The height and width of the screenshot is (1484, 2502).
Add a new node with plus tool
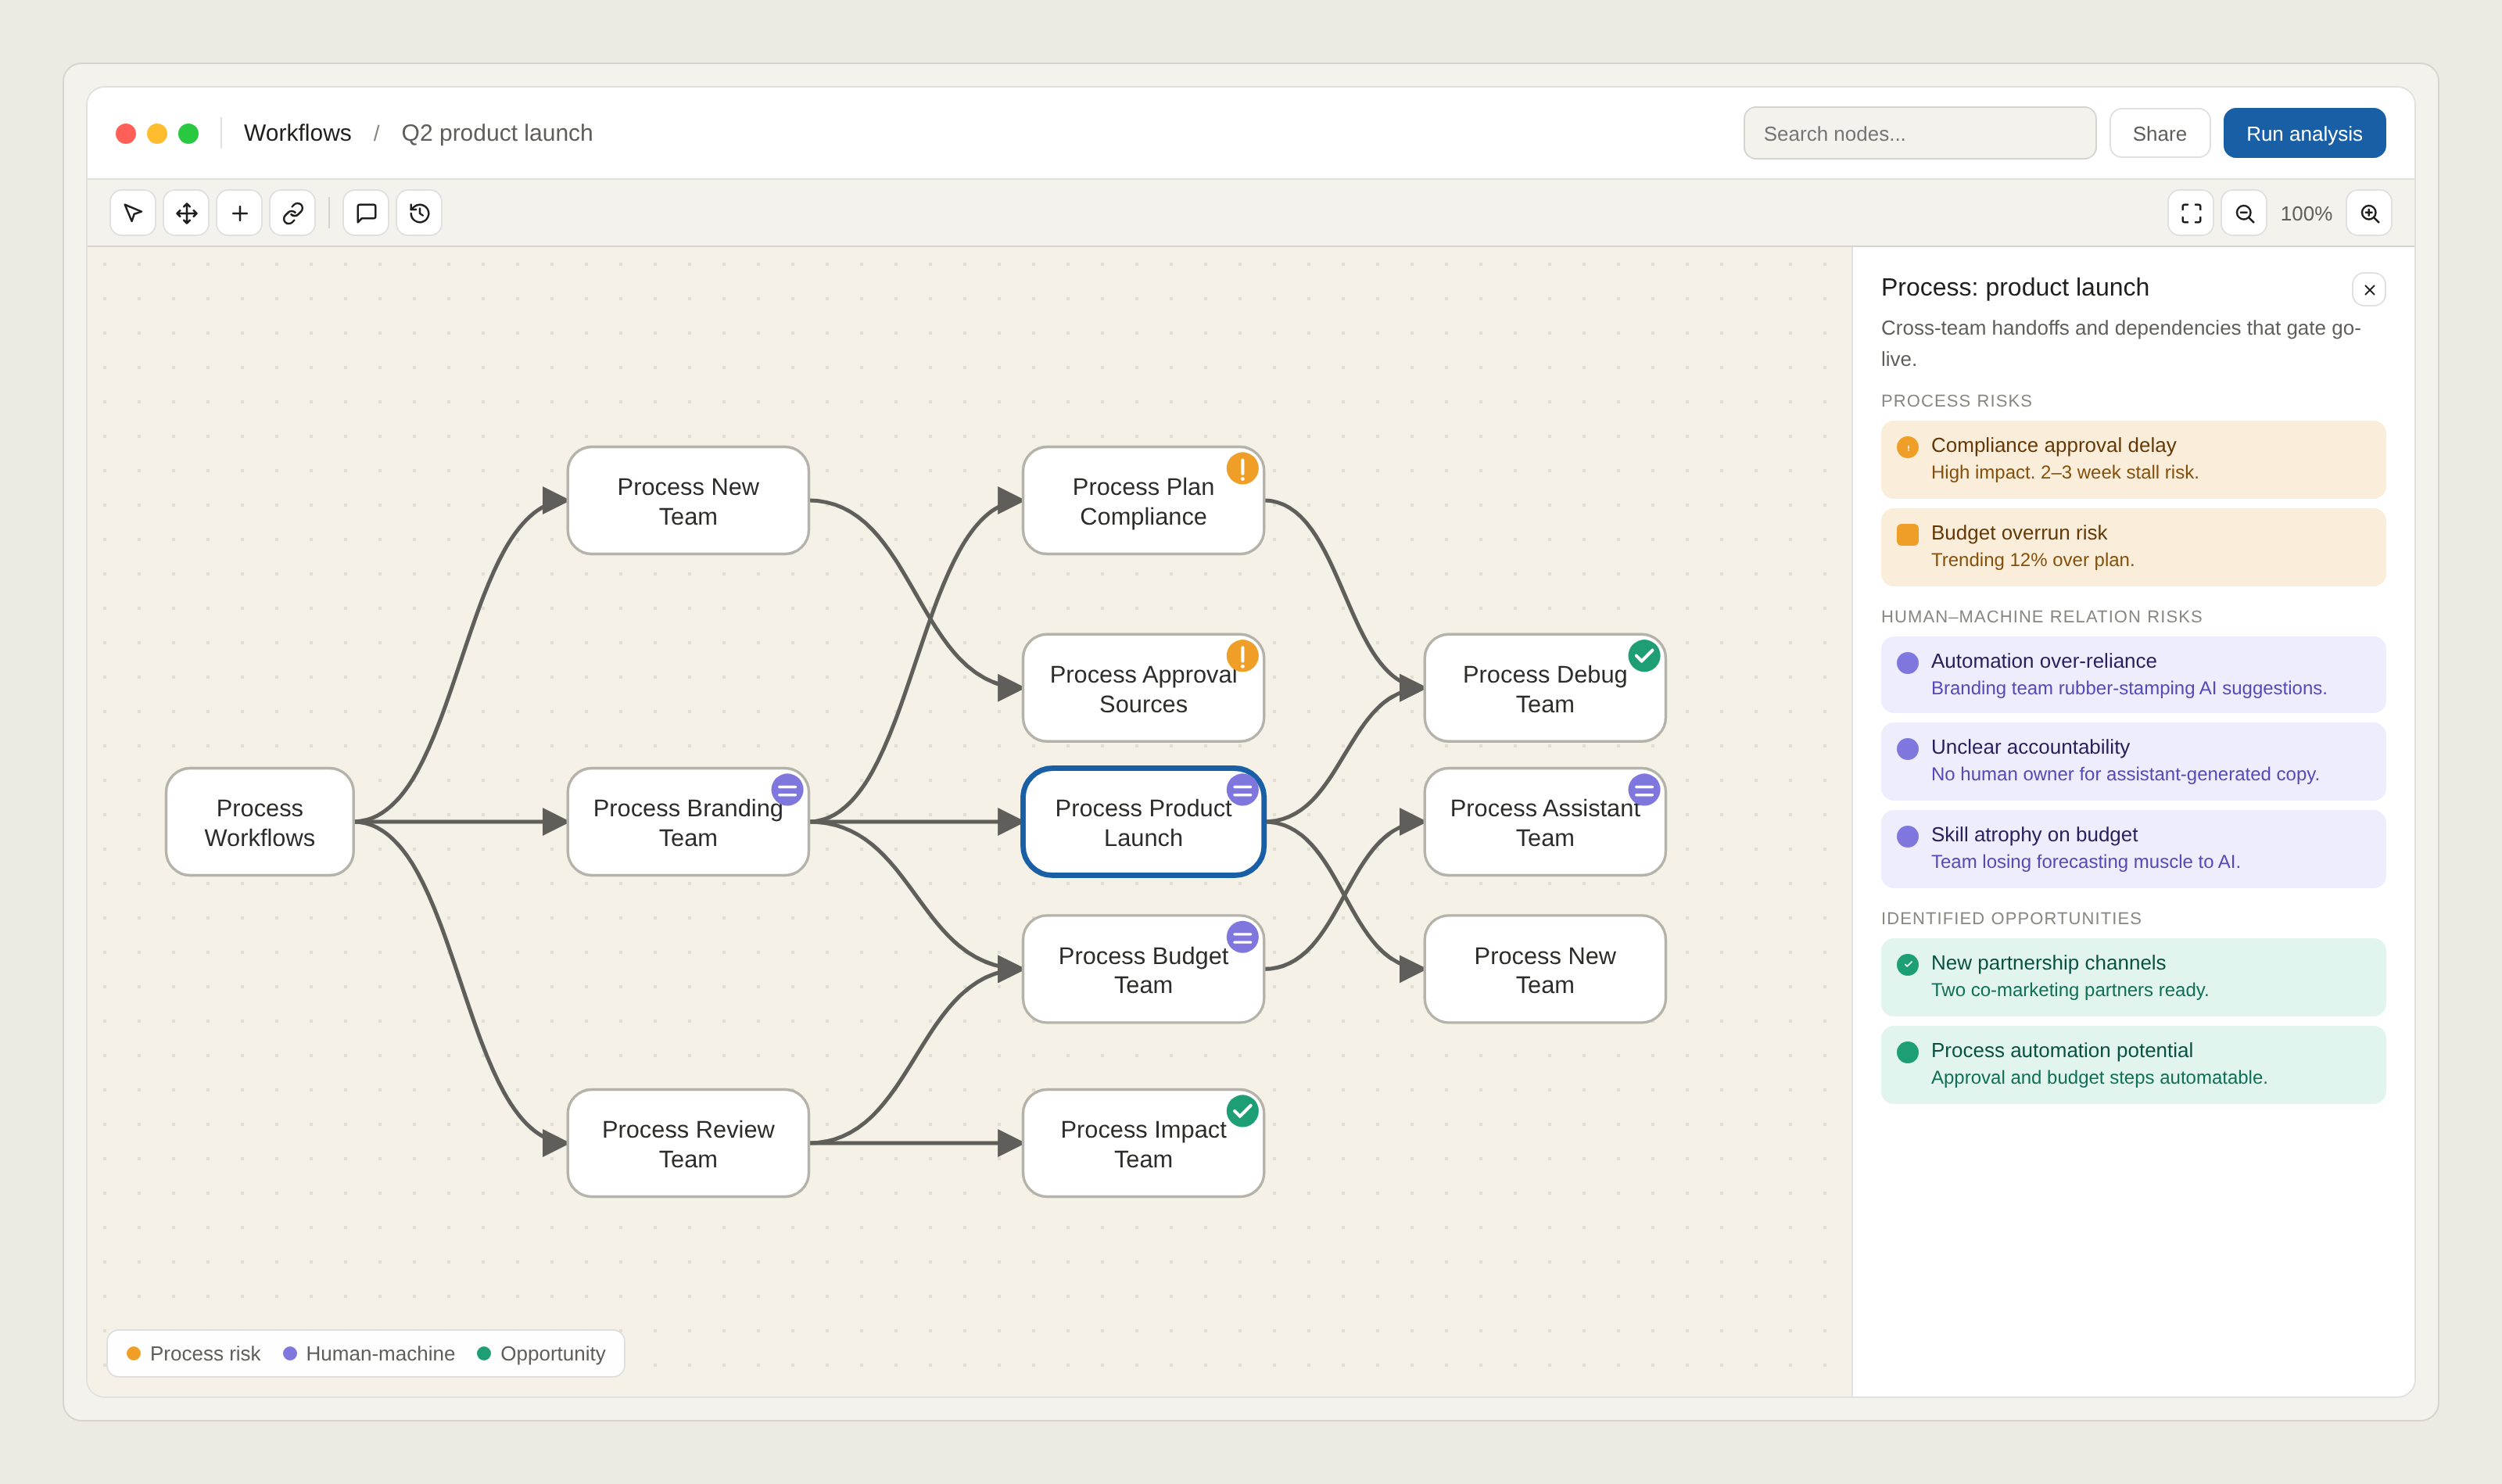(x=239, y=213)
